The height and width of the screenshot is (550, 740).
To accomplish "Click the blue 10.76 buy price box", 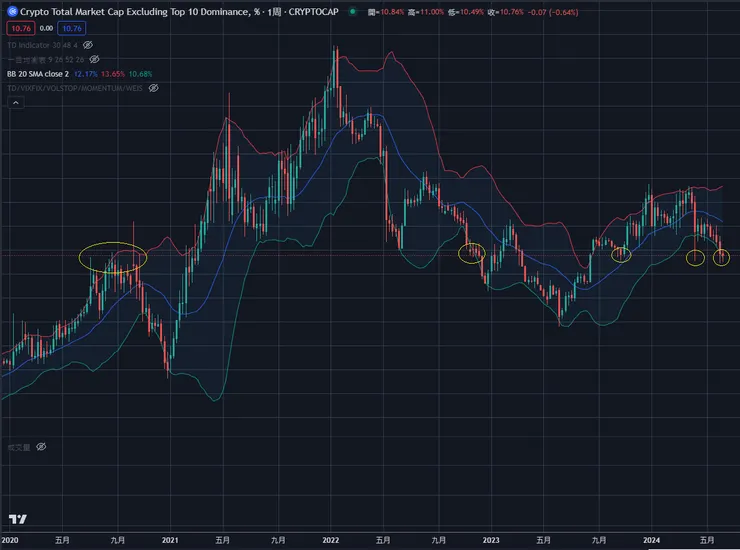I will (72, 28).
